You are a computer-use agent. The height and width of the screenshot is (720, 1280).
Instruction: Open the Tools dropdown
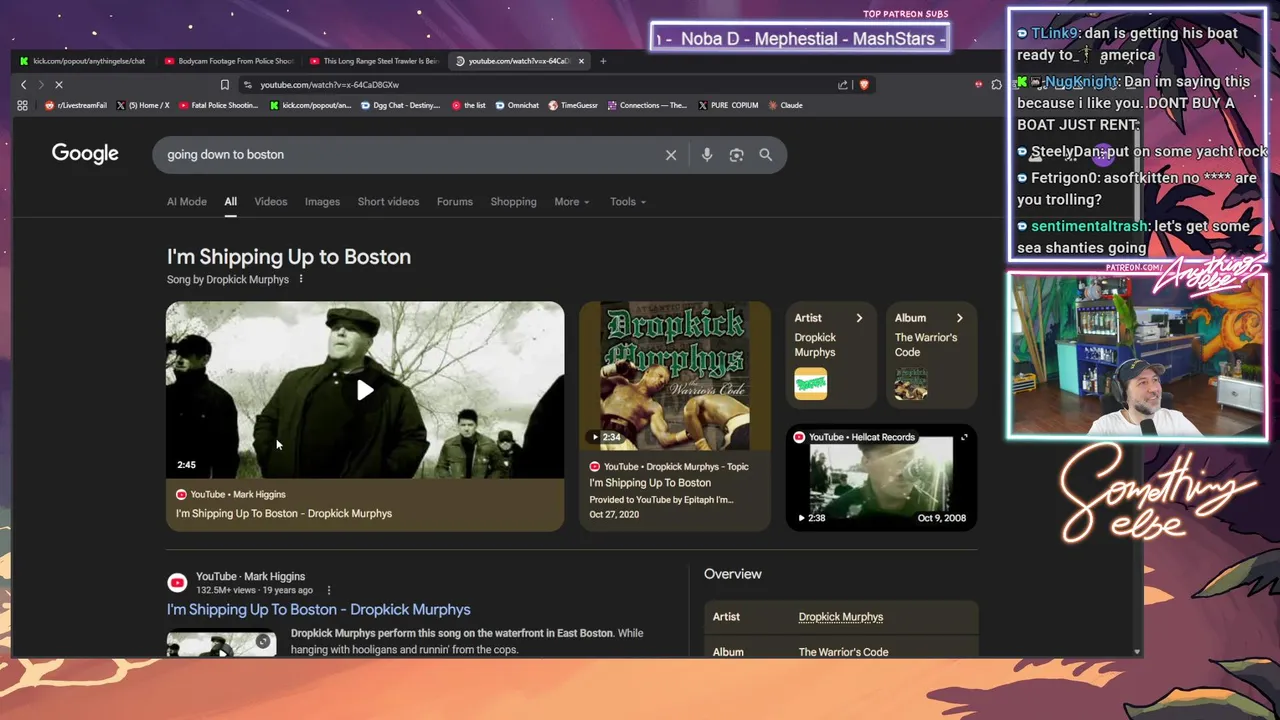[x=628, y=202]
